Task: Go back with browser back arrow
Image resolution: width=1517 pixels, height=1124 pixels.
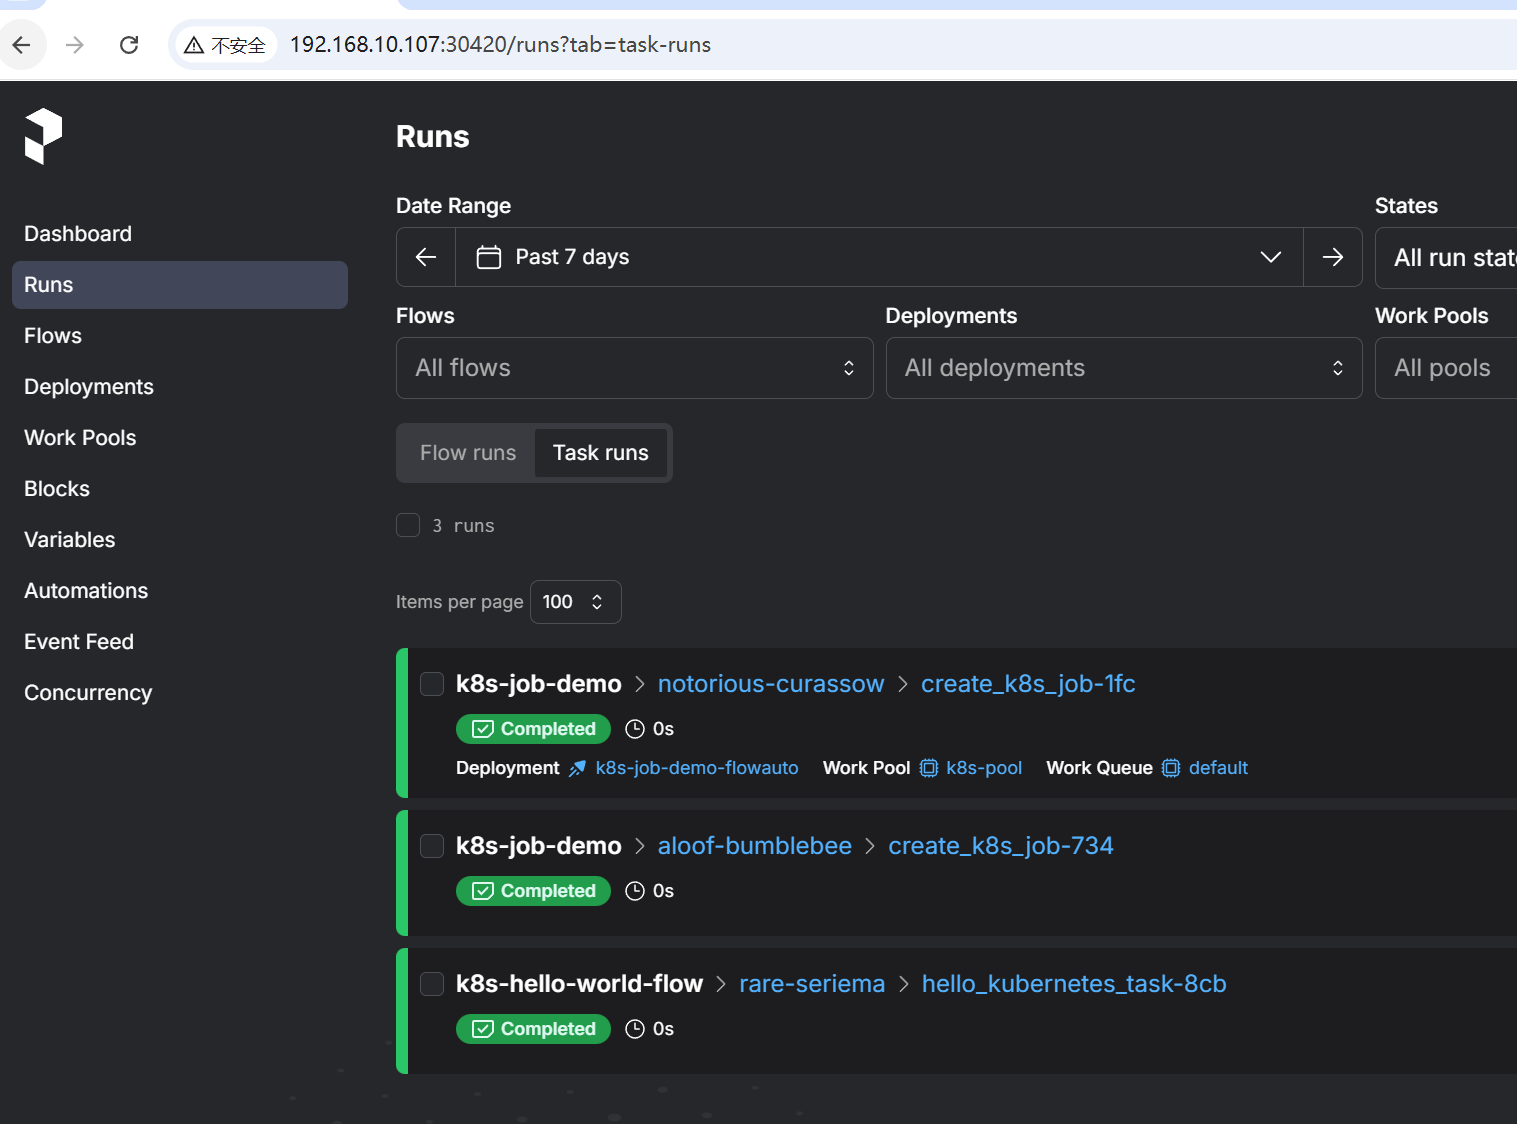Action: pos(21,45)
